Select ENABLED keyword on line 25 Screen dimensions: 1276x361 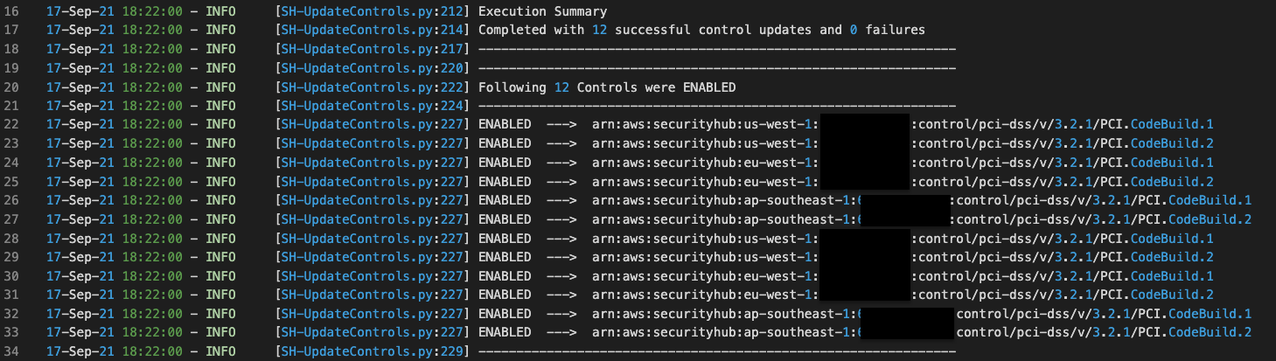tap(505, 181)
